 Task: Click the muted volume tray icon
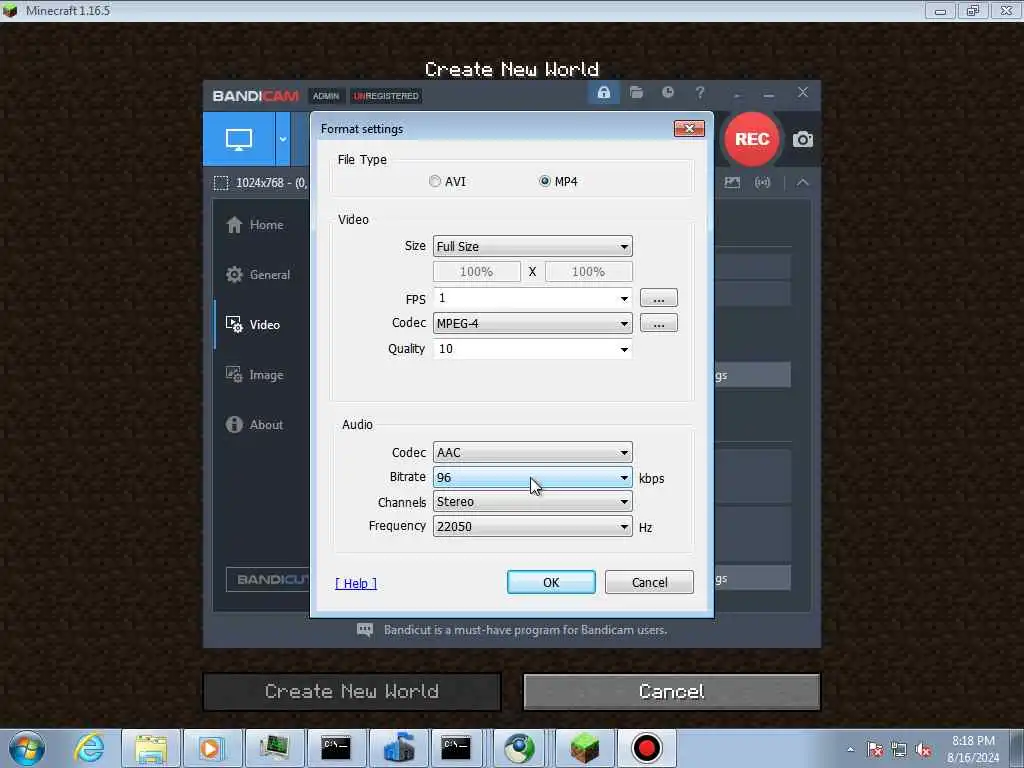(x=923, y=750)
